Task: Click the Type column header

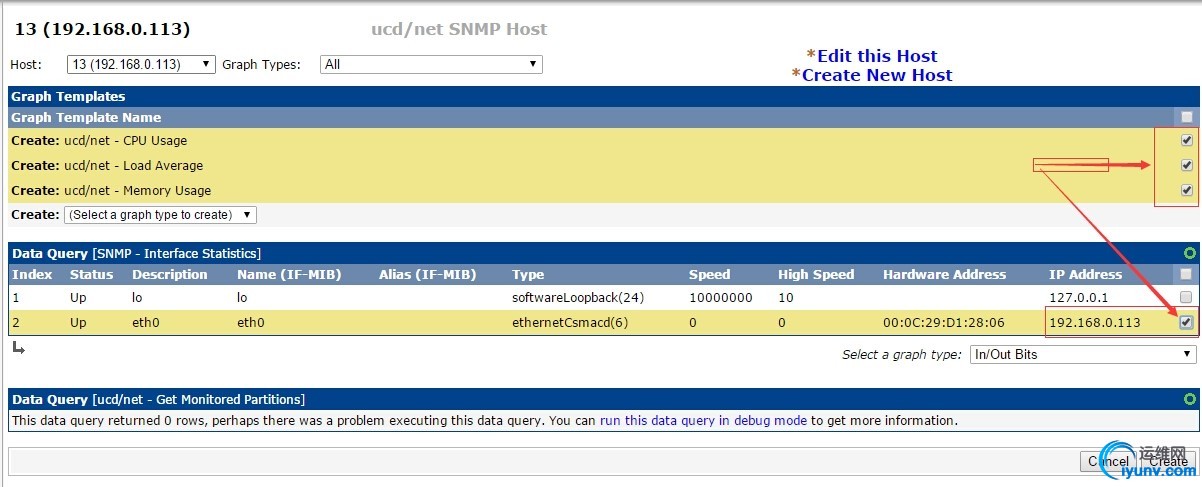Action: pos(528,274)
